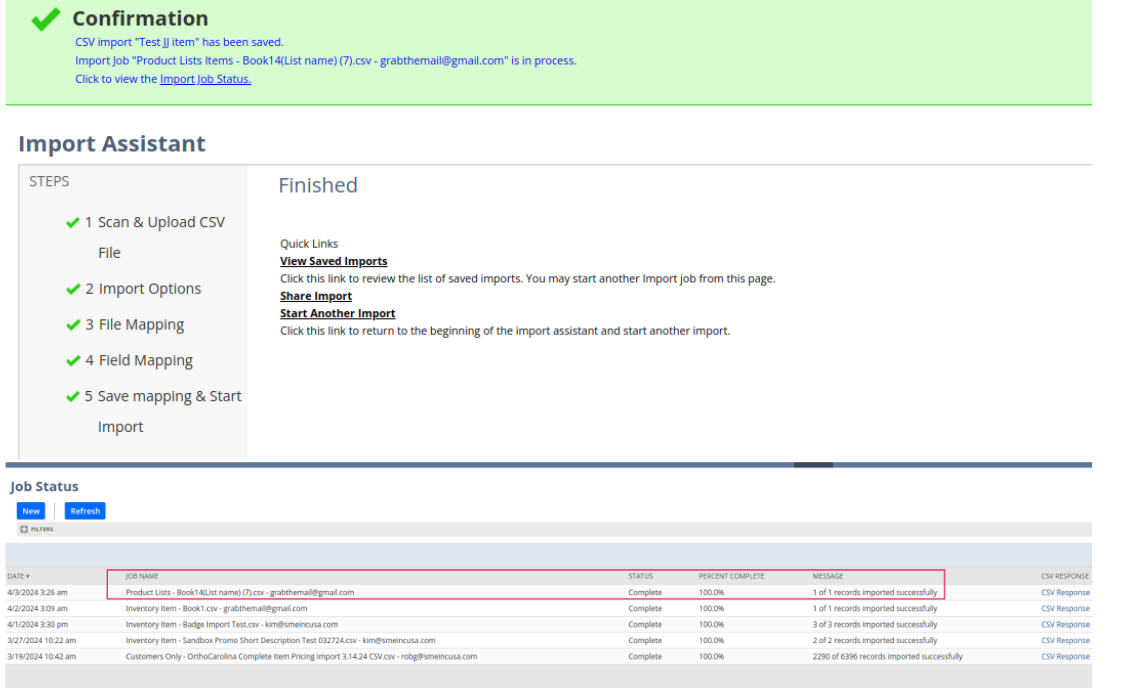The width and height of the screenshot is (1148, 688).
Task: Click Start Another Import link
Action: point(337,313)
